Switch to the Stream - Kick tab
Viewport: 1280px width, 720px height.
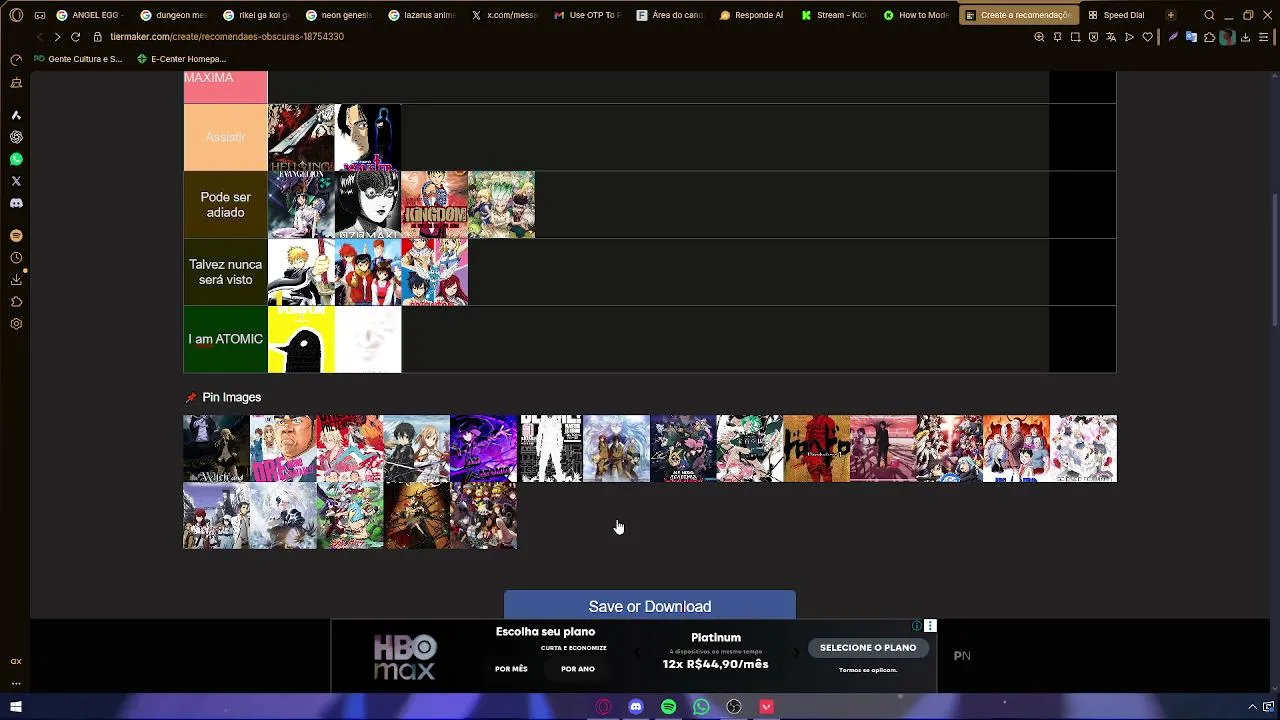click(x=834, y=15)
